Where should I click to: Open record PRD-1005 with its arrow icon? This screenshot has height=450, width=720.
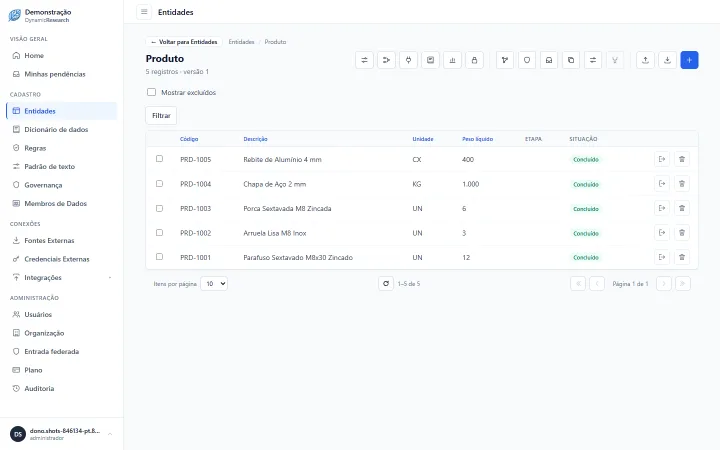click(x=662, y=159)
